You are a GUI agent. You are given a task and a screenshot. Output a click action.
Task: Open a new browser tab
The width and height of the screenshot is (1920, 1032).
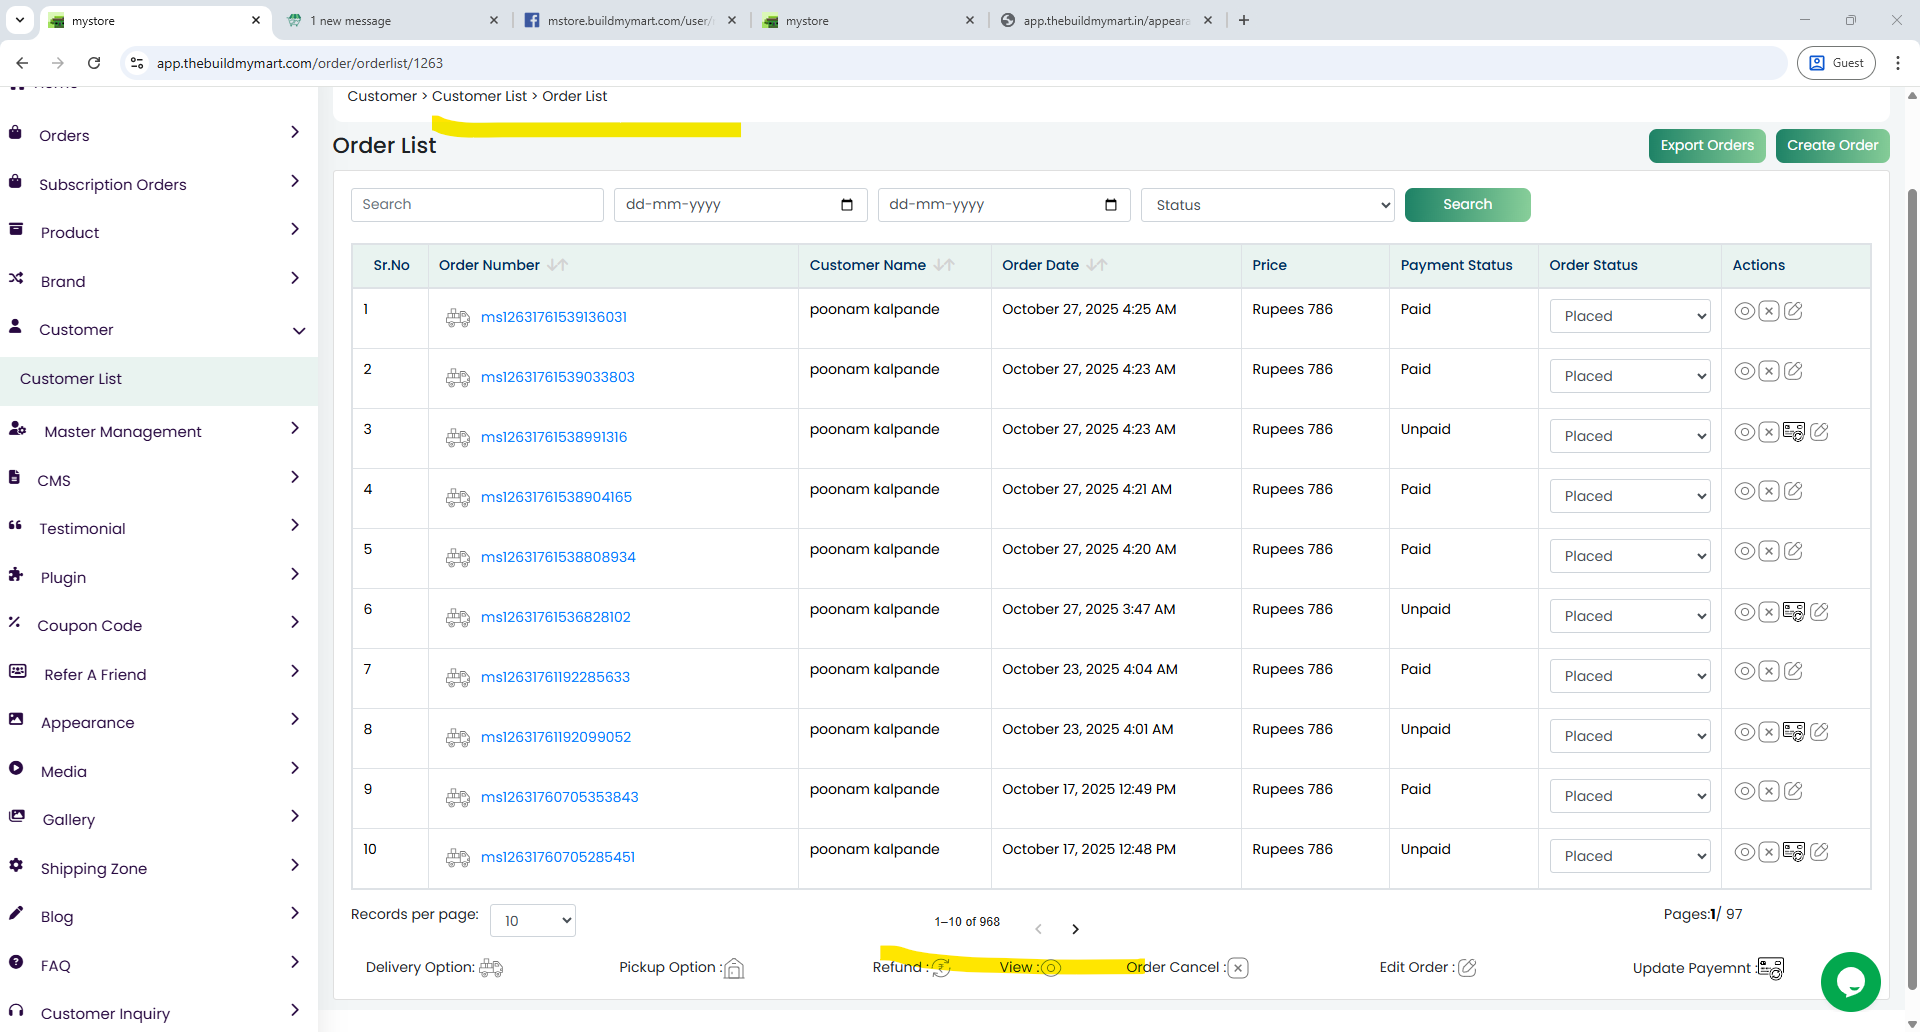pyautogui.click(x=1244, y=20)
